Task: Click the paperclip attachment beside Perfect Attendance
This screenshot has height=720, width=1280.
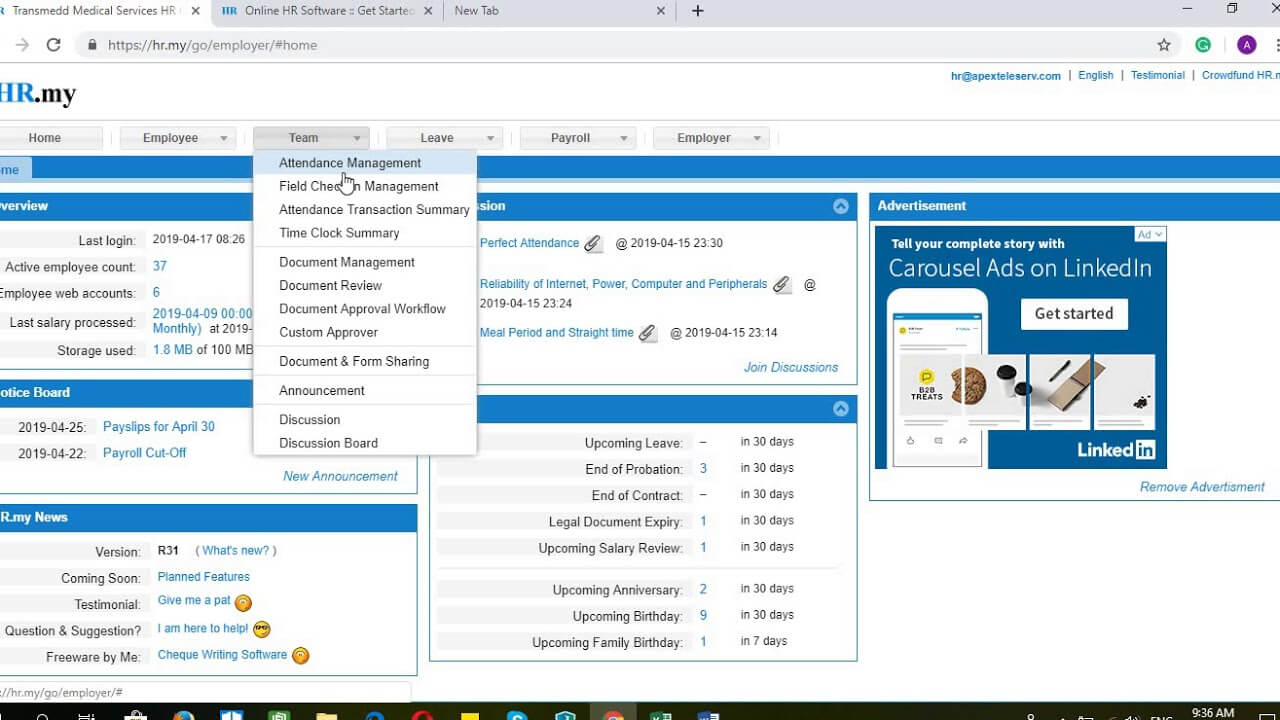Action: [x=592, y=243]
